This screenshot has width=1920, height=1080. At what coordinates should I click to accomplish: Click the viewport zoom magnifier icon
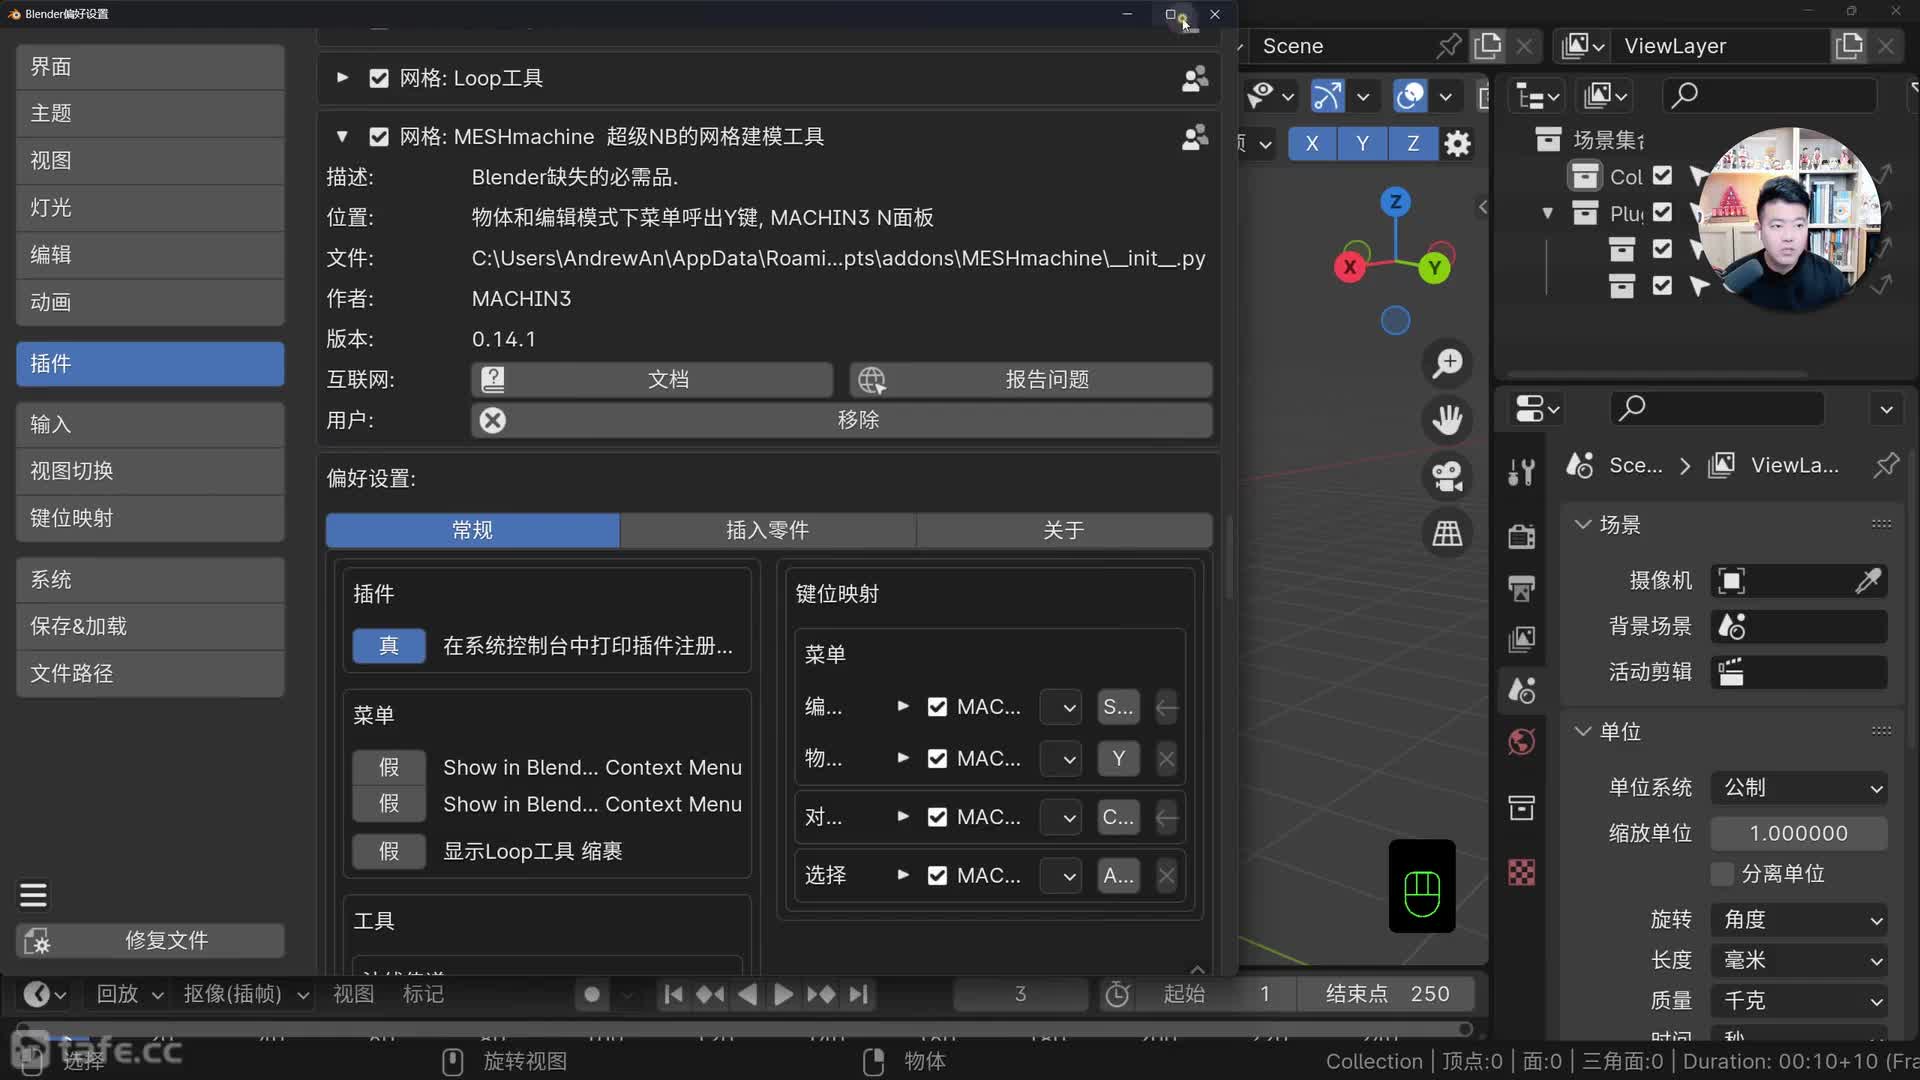tap(1447, 363)
